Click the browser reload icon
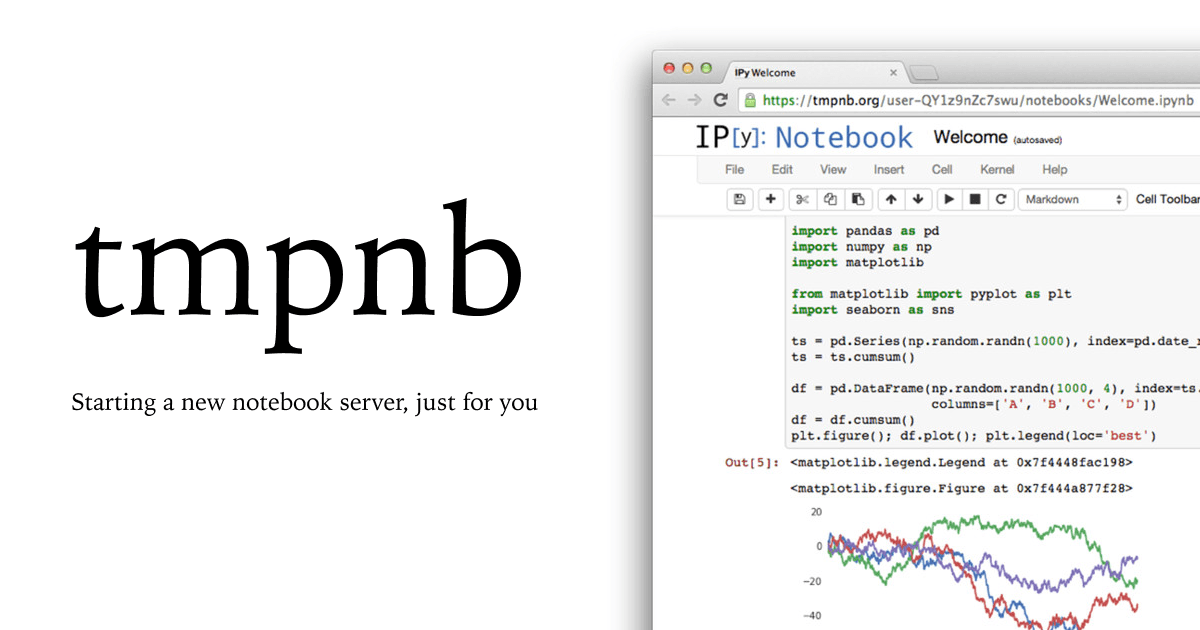Image resolution: width=1200 pixels, height=630 pixels. (721, 100)
